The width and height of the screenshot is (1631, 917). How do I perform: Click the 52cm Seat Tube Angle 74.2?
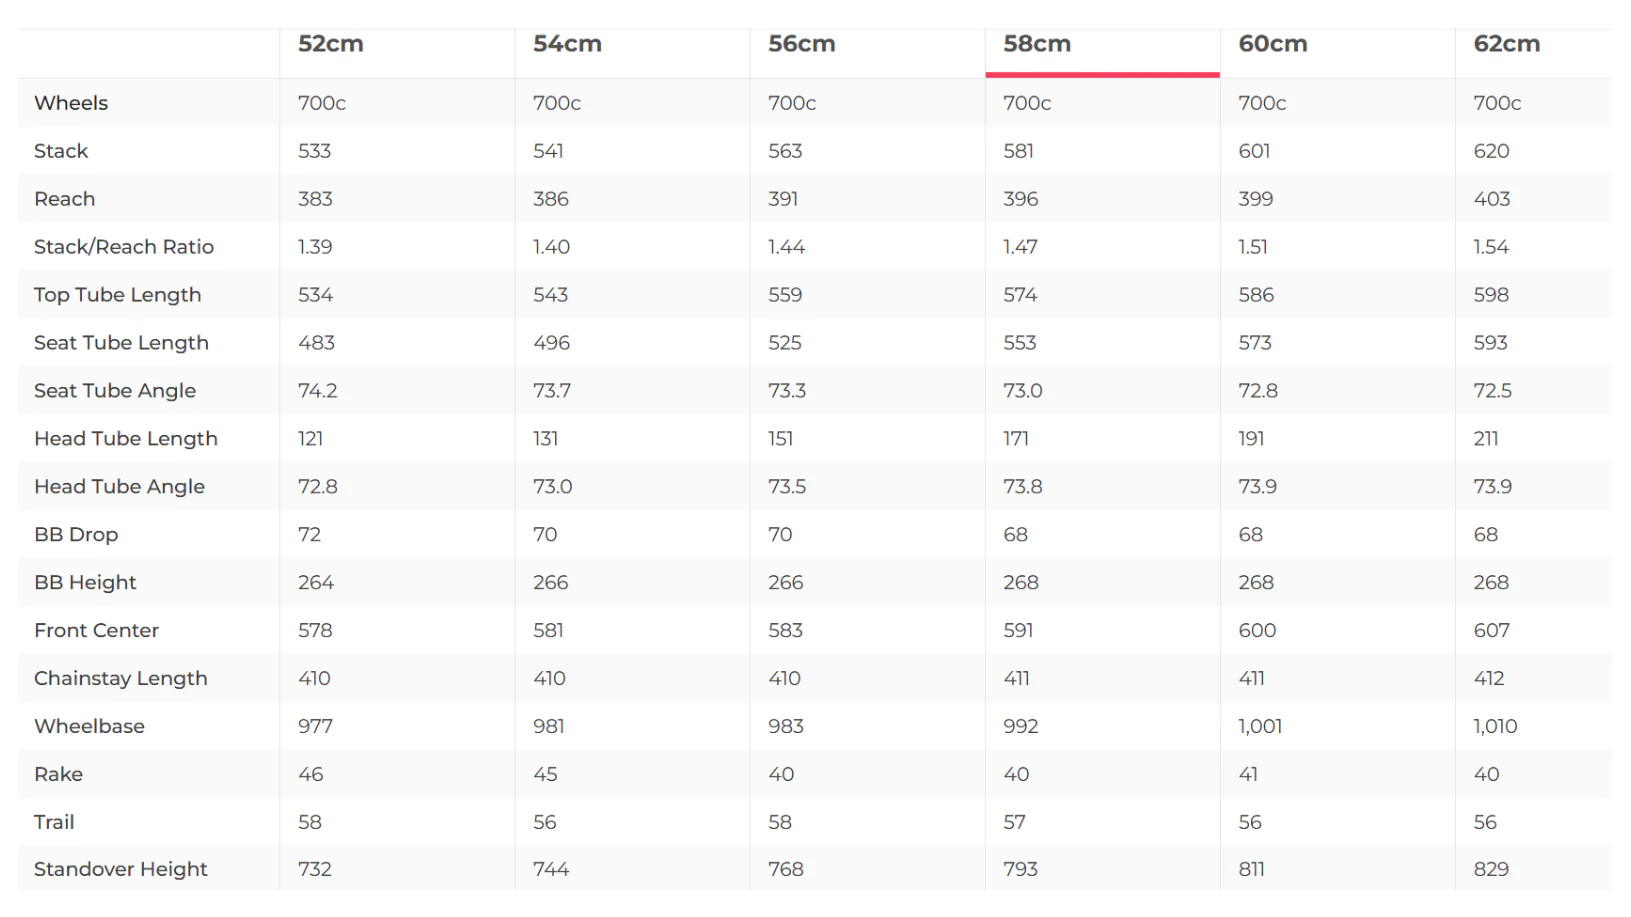tap(317, 391)
